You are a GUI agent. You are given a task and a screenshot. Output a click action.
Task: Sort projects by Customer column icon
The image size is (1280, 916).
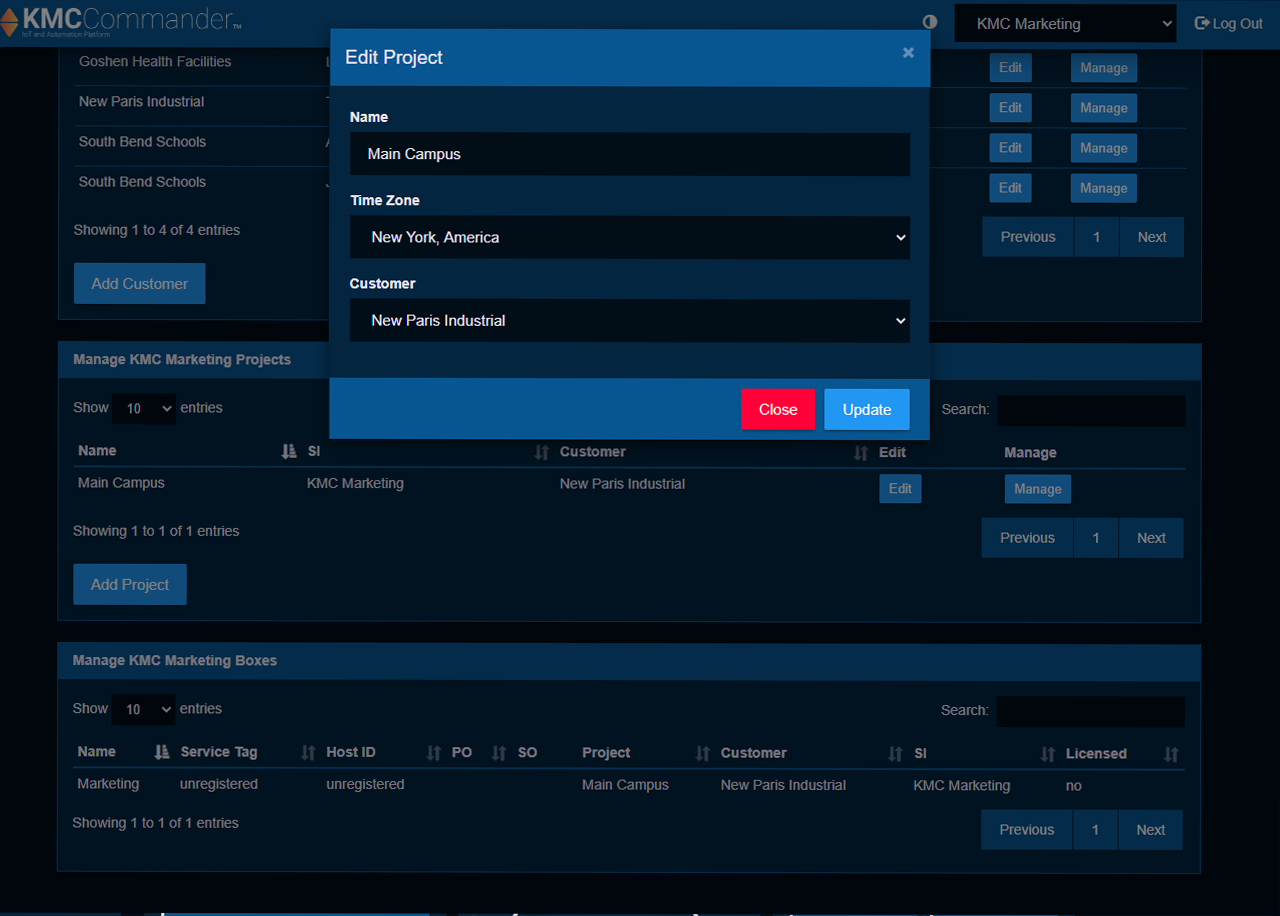(x=861, y=453)
